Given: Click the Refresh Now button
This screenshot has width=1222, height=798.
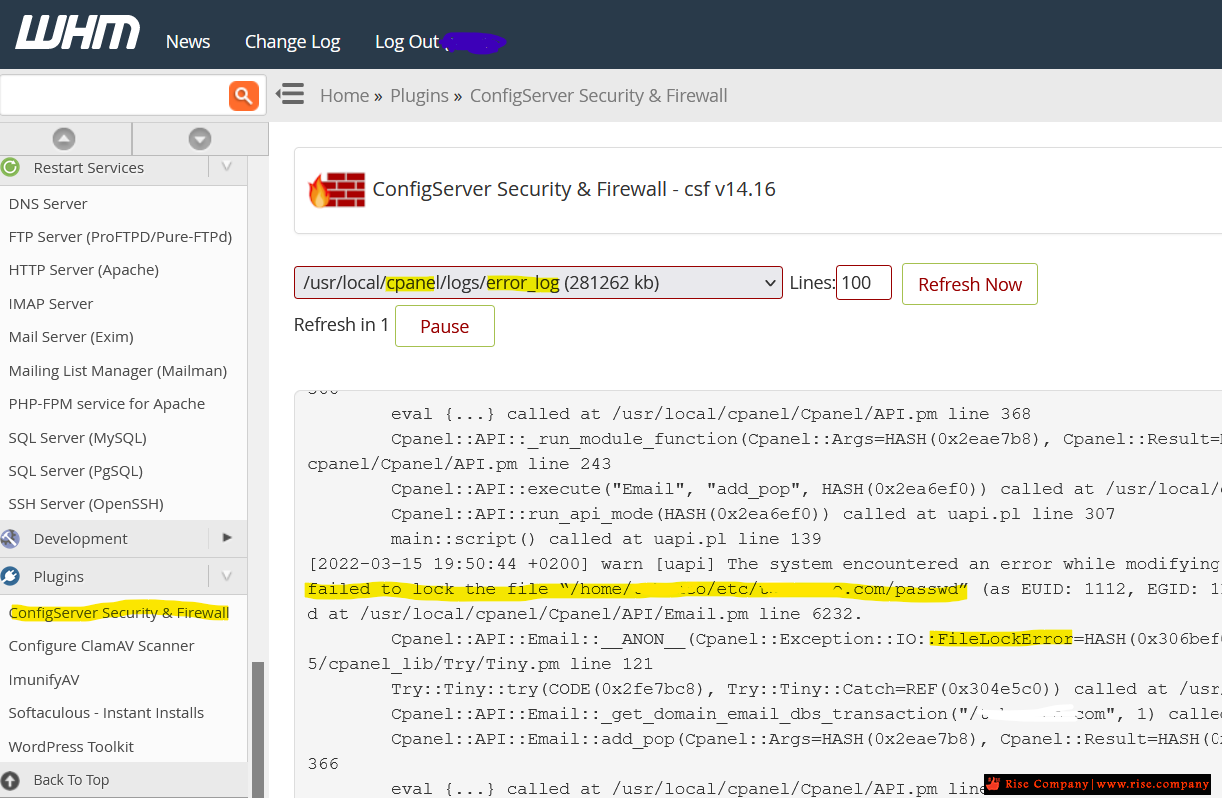Looking at the screenshot, I should point(970,284).
